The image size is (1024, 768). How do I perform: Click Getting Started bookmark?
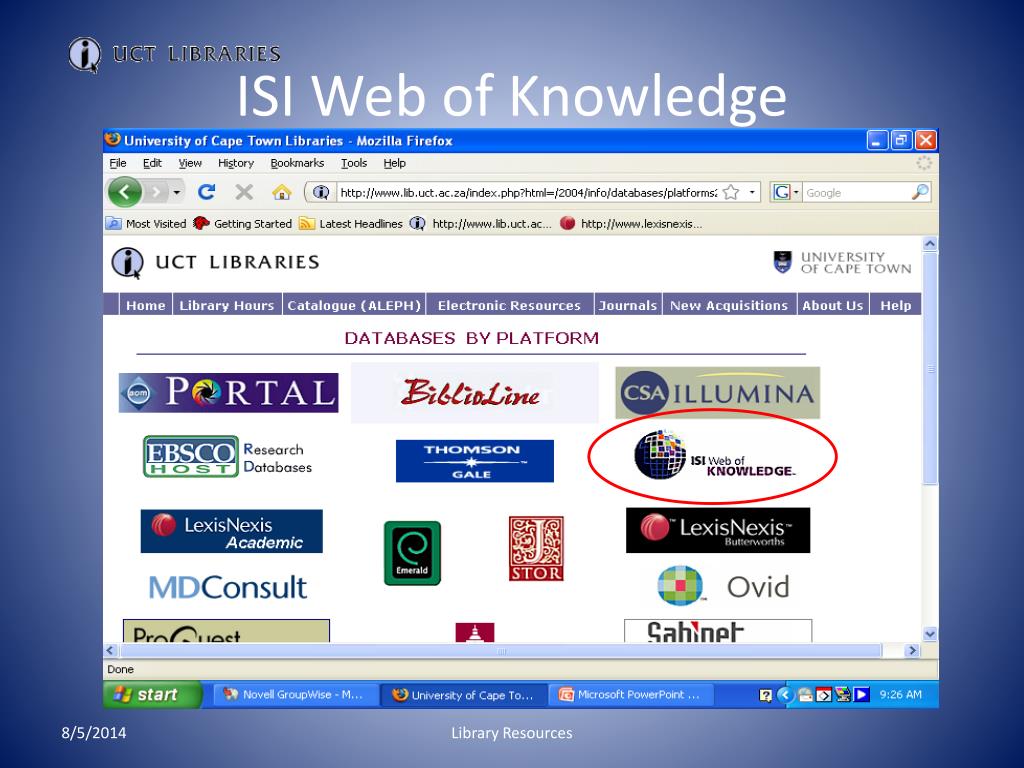point(243,223)
